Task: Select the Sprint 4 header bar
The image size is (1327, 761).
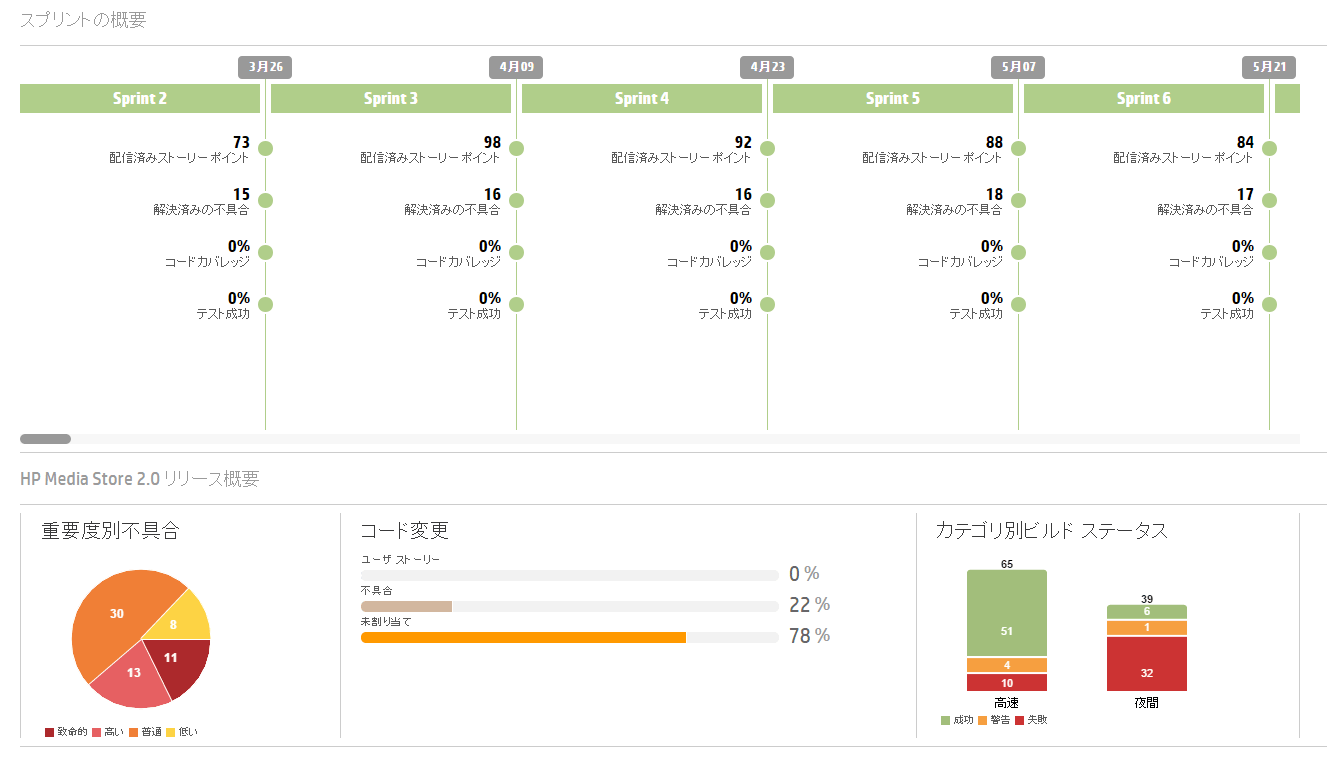Action: click(642, 98)
